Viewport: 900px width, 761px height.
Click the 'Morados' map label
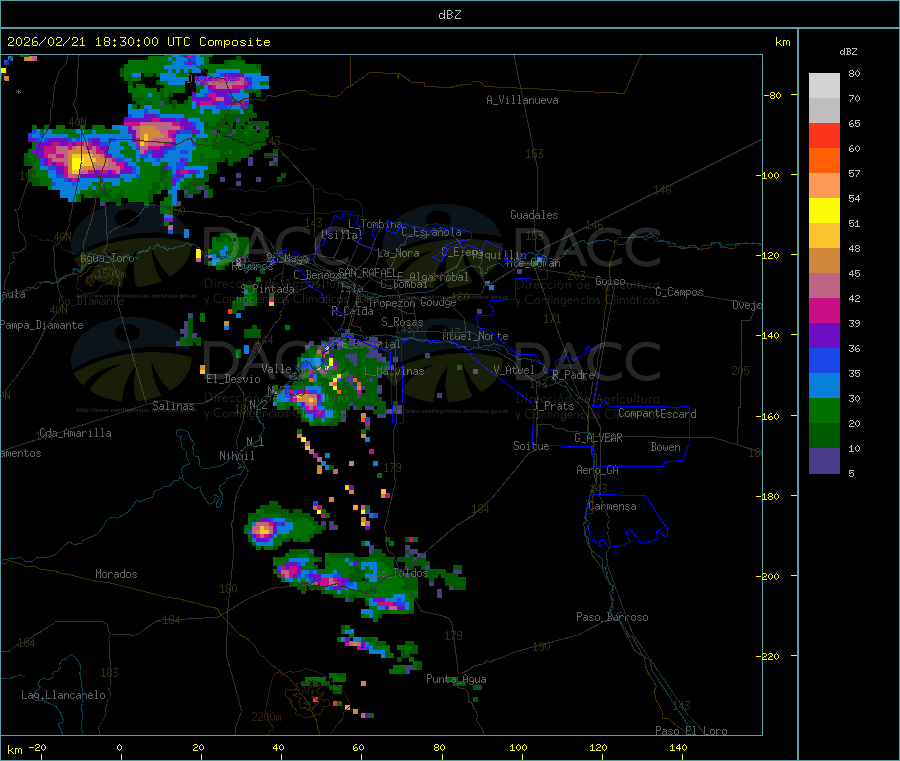click(x=117, y=574)
